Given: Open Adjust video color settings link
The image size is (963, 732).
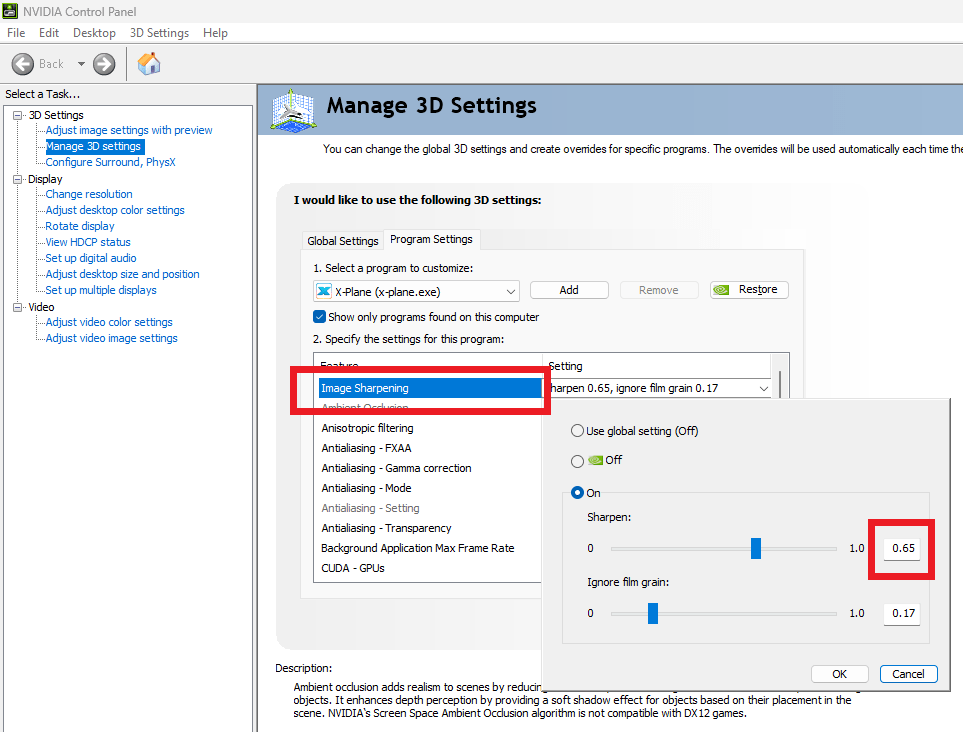Looking at the screenshot, I should [x=109, y=322].
